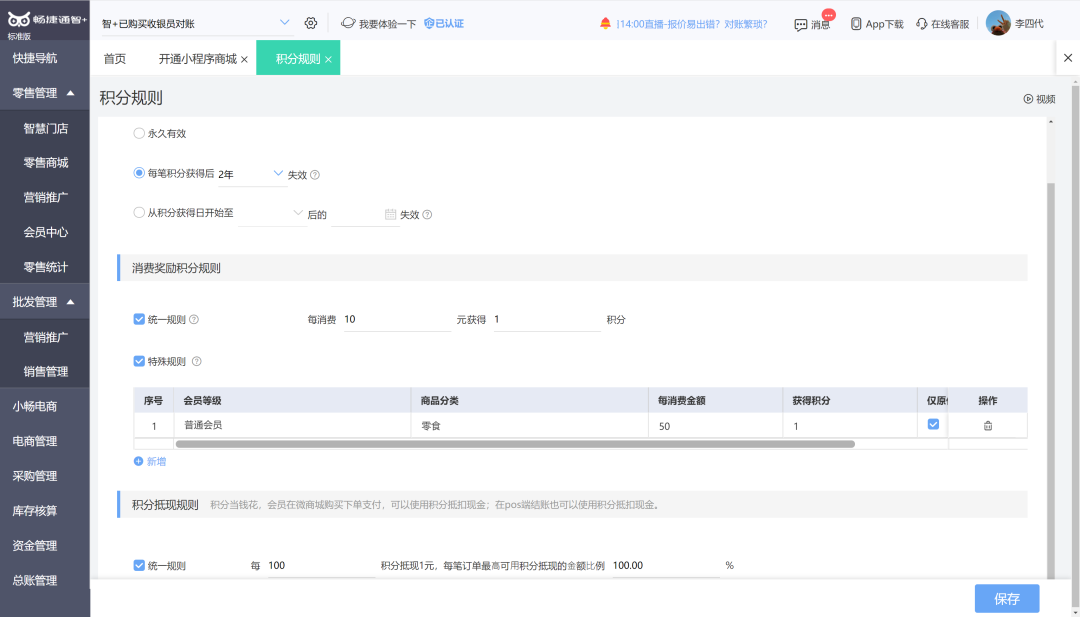Play the 视频 tutorial icon

tap(1028, 99)
